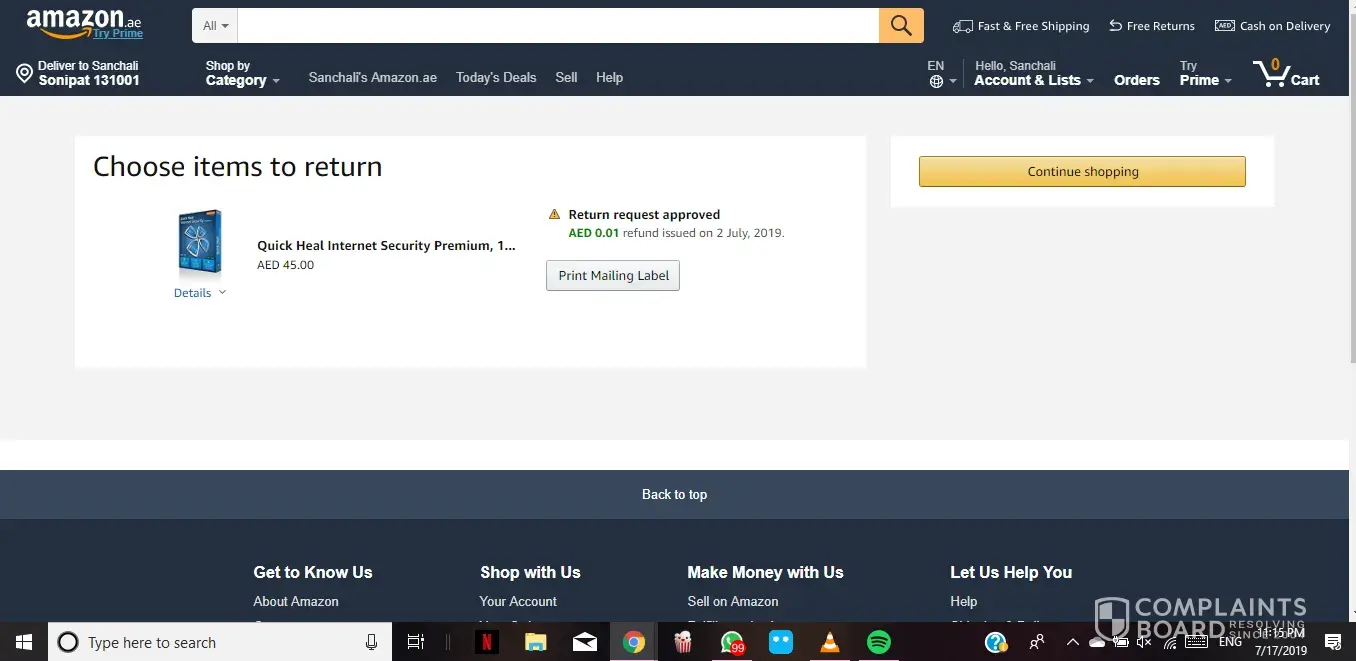This screenshot has height=661, width=1356.
Task: Click the Cash on Delivery AED icon
Action: pos(1224,26)
